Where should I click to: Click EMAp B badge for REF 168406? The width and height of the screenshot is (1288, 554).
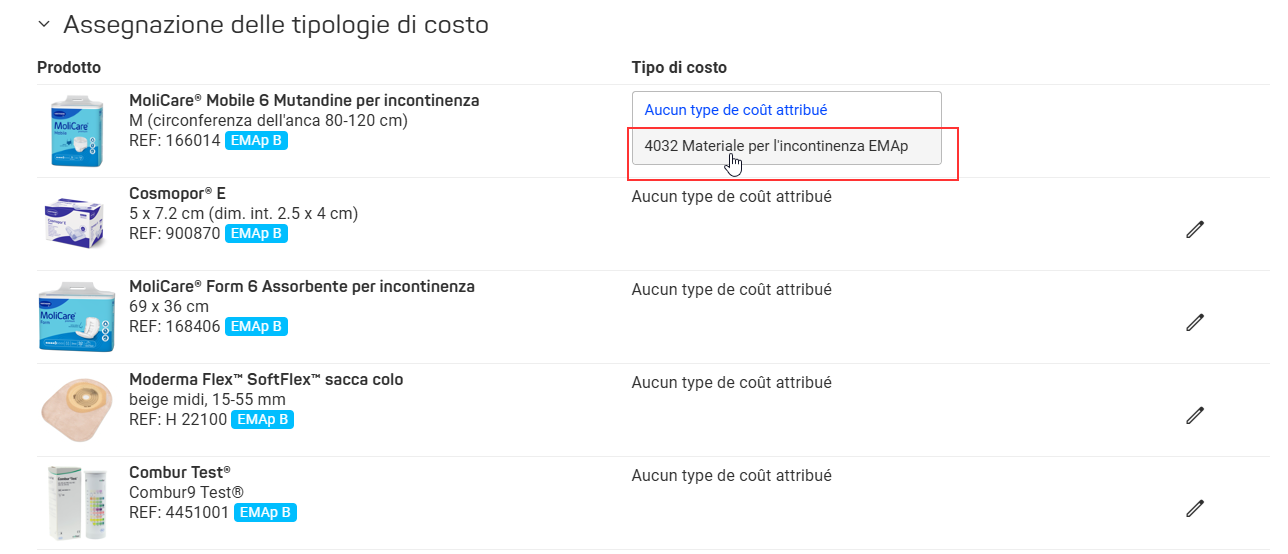pyautogui.click(x=256, y=327)
